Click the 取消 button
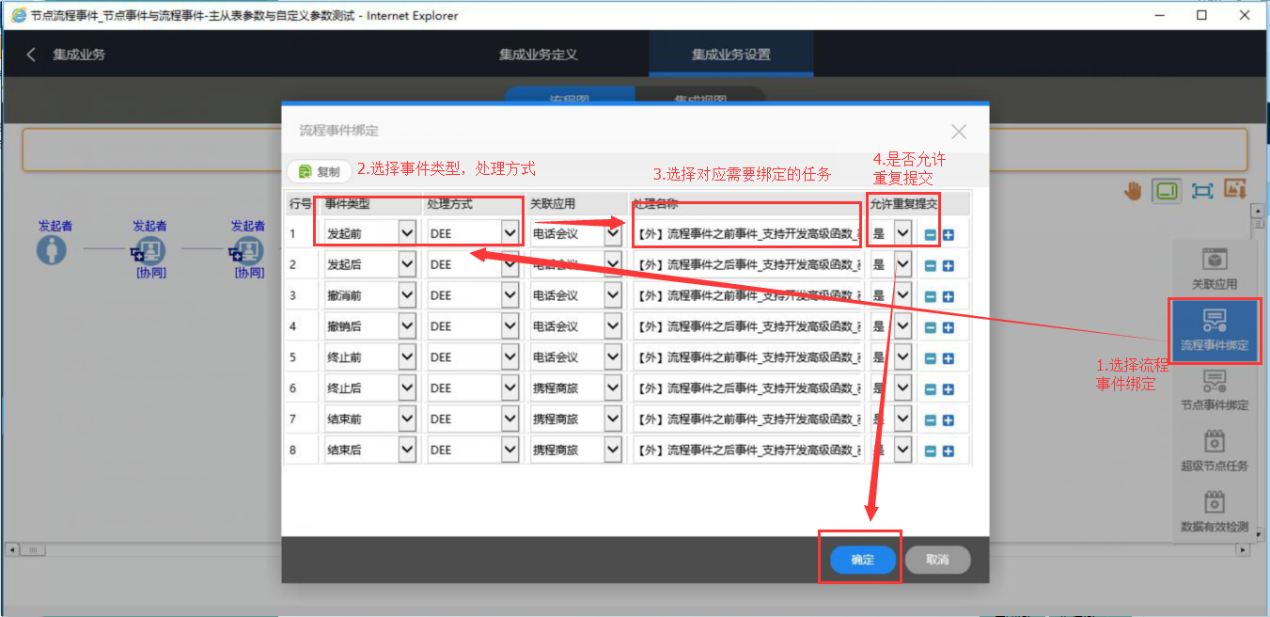This screenshot has width=1270, height=617. coord(937,560)
